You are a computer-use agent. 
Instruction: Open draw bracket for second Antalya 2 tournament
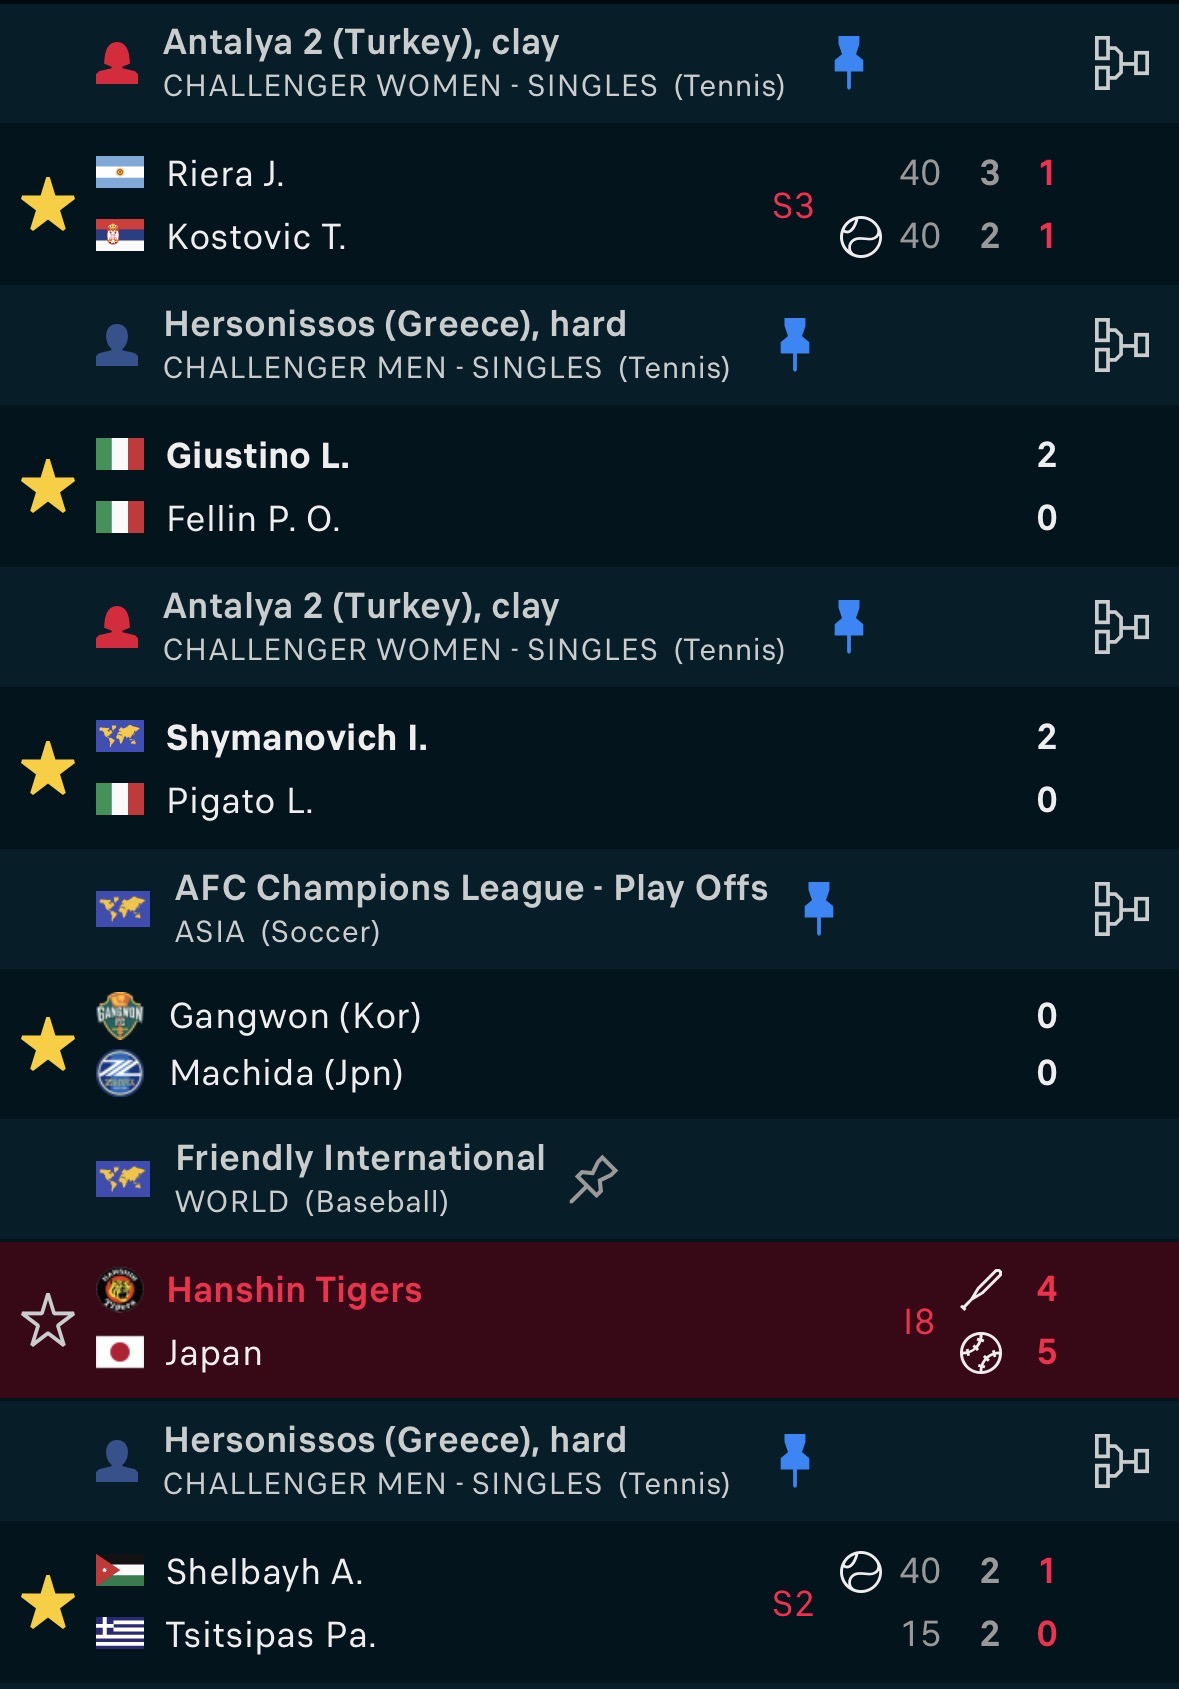pos(1120,627)
